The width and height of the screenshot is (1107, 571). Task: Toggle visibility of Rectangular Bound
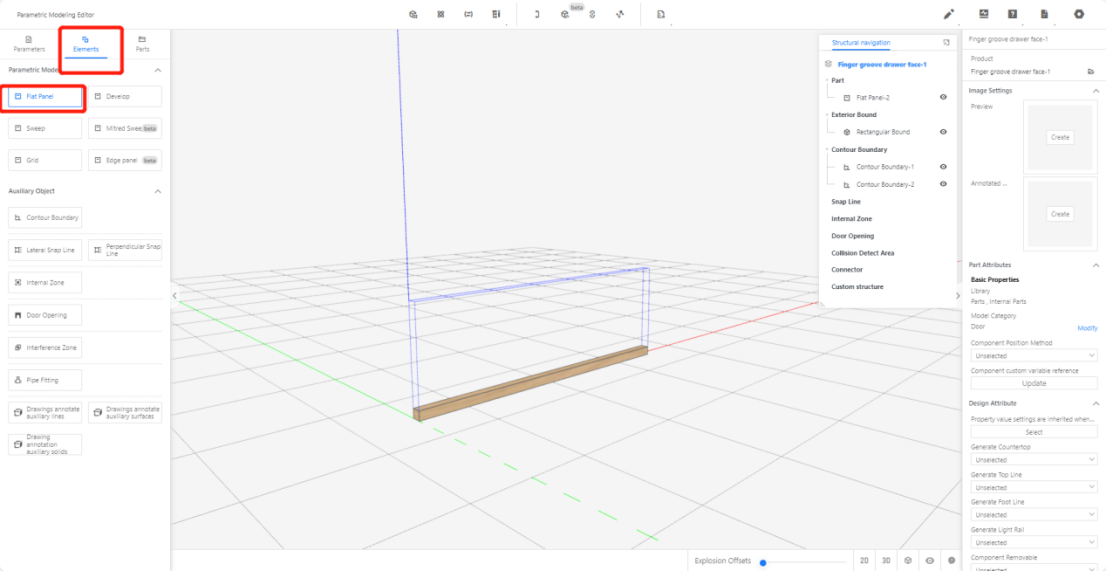click(x=943, y=132)
